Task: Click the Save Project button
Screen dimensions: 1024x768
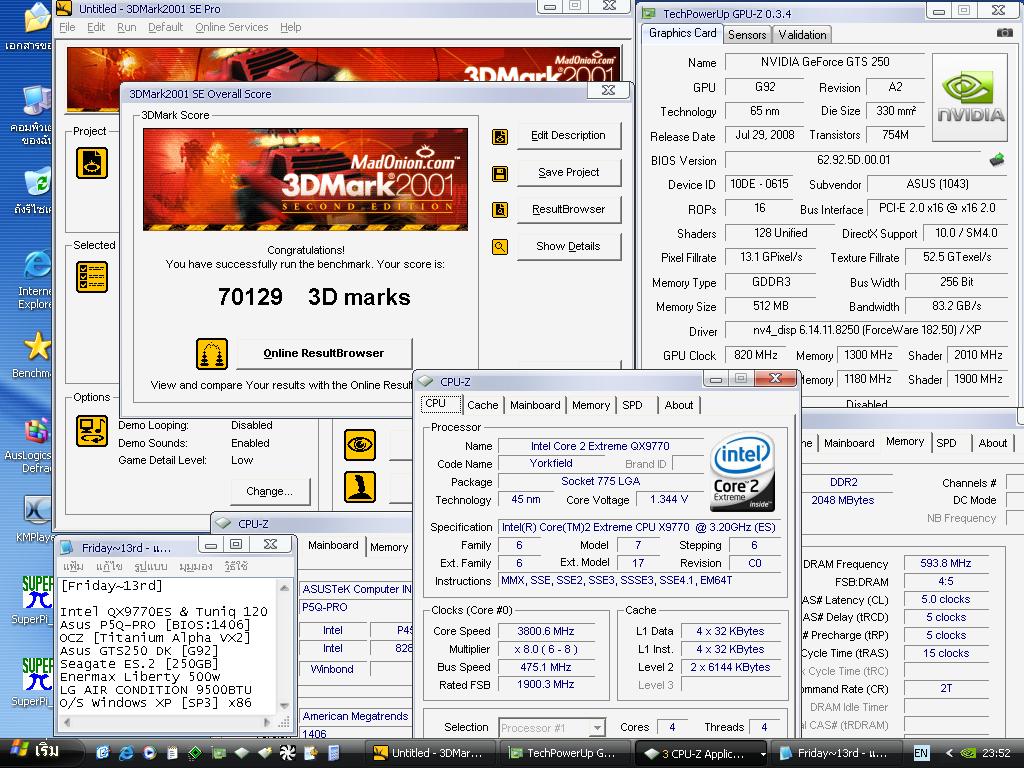Action: click(x=568, y=172)
